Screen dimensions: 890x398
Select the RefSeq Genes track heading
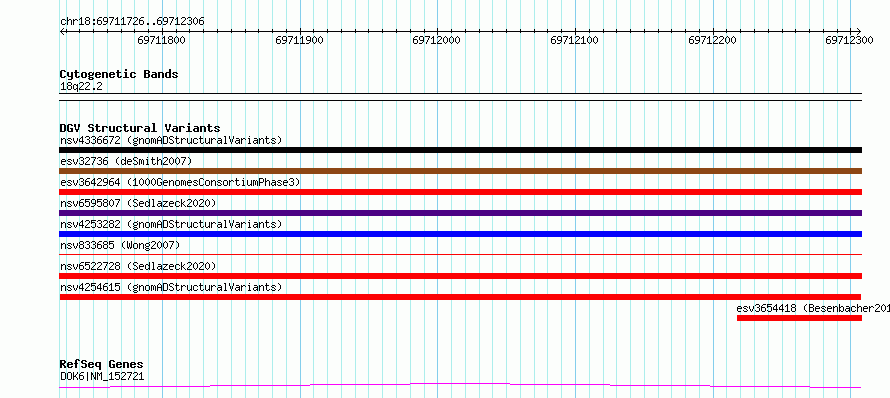click(102, 365)
